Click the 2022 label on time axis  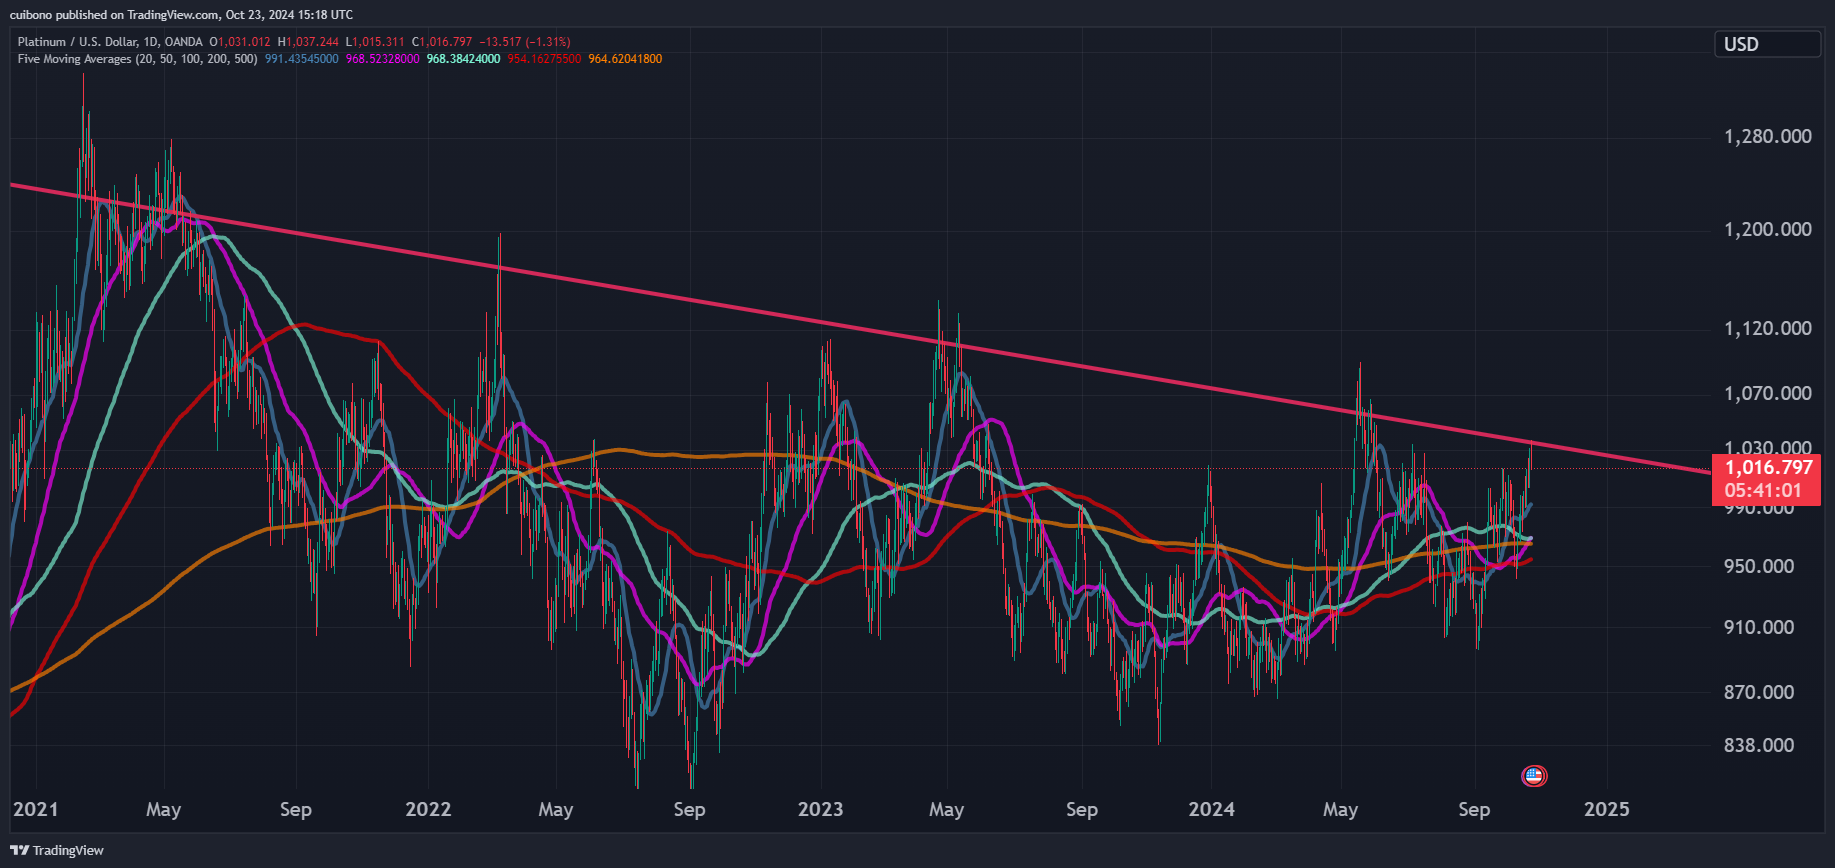tap(428, 809)
